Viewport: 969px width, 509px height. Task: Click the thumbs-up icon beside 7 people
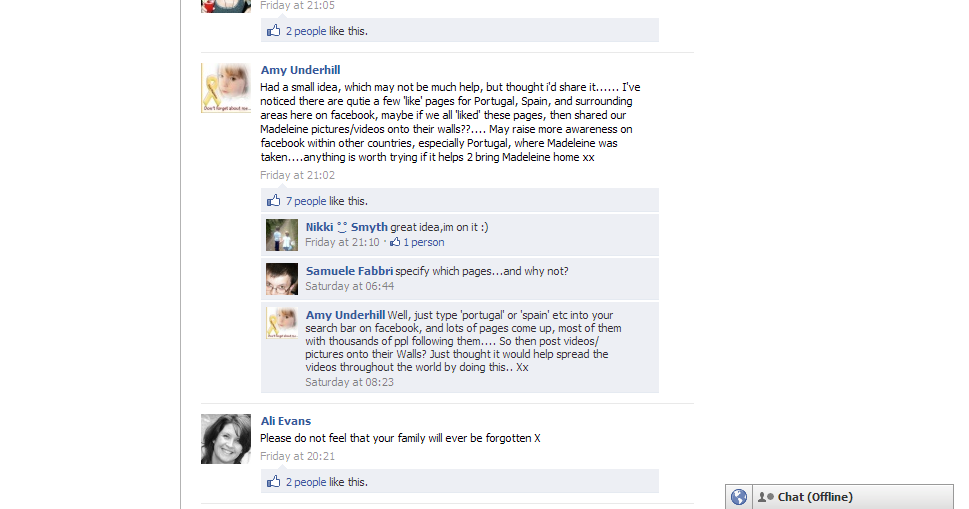[x=273, y=200]
